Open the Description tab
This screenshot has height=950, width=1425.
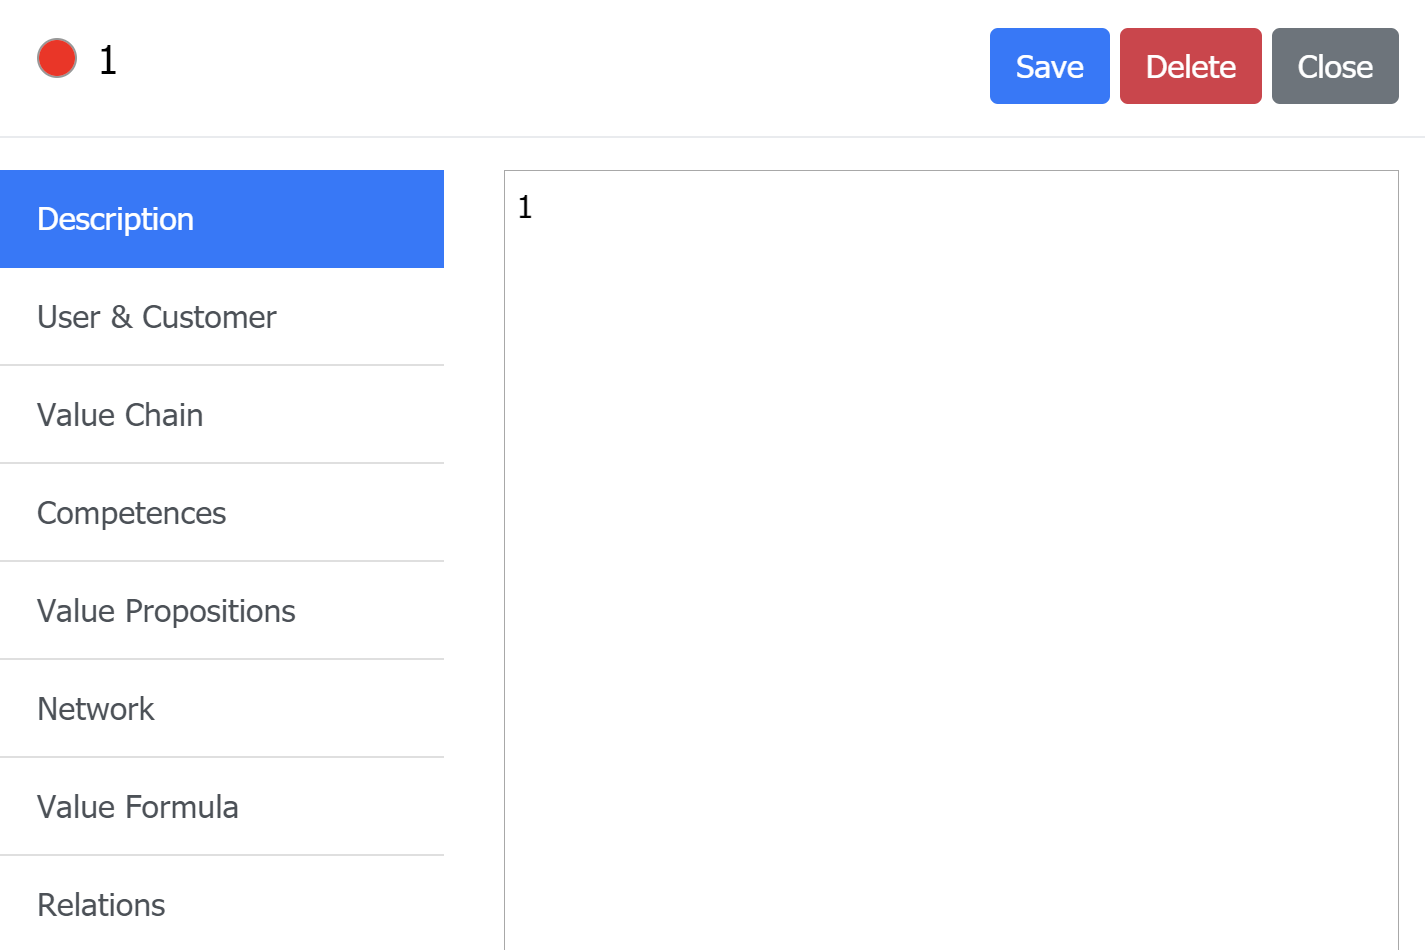click(222, 219)
